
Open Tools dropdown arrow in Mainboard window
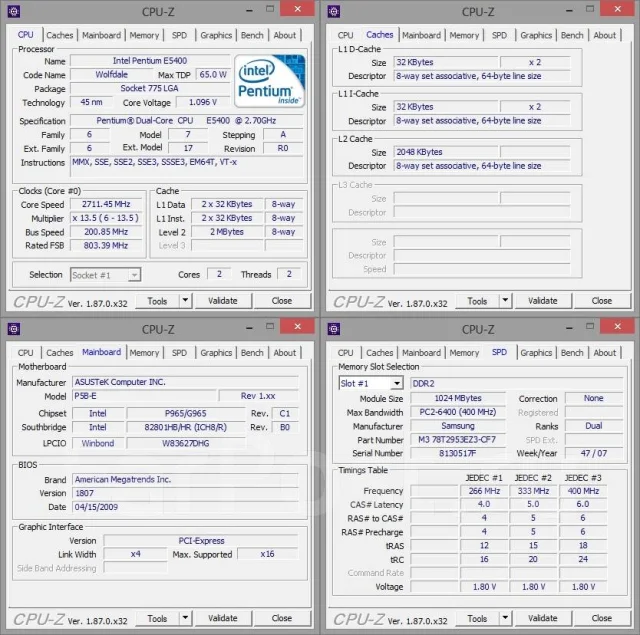tap(185, 618)
